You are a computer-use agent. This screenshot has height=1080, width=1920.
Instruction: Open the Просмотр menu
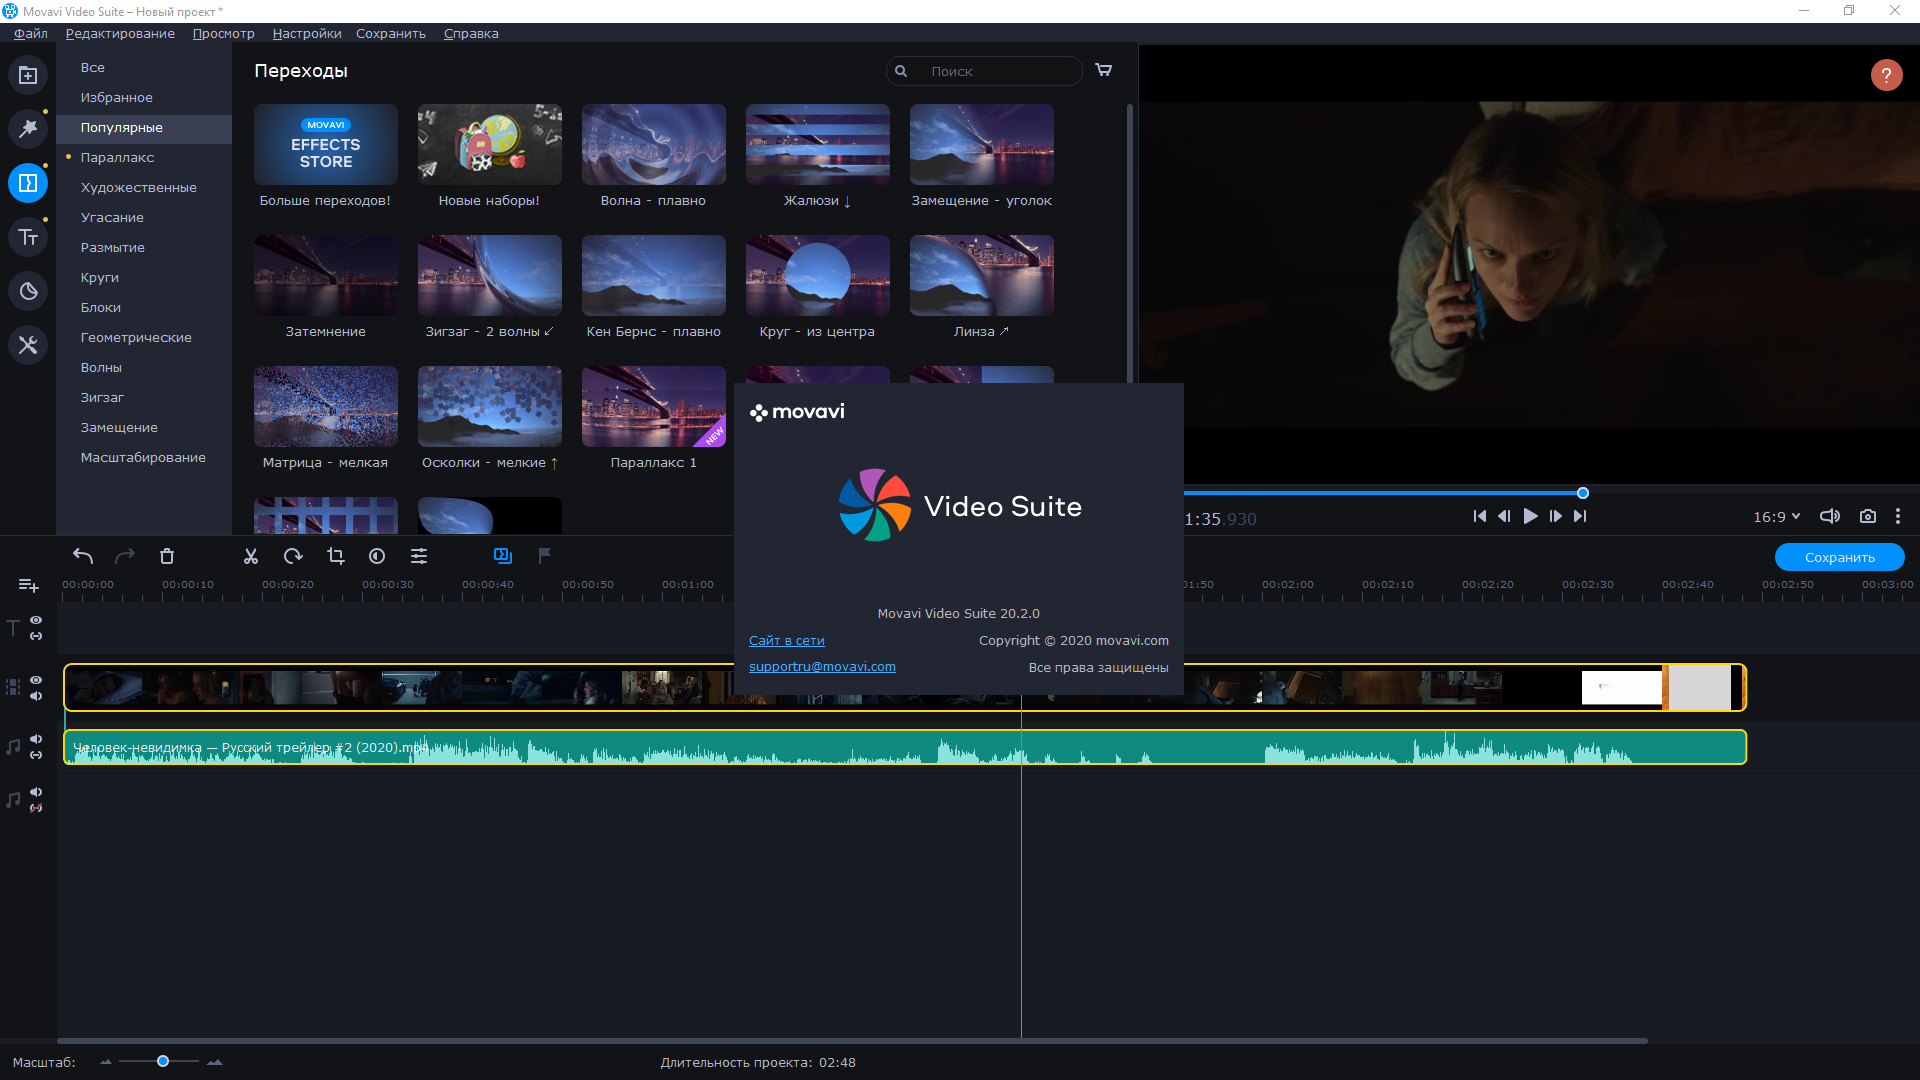point(224,33)
